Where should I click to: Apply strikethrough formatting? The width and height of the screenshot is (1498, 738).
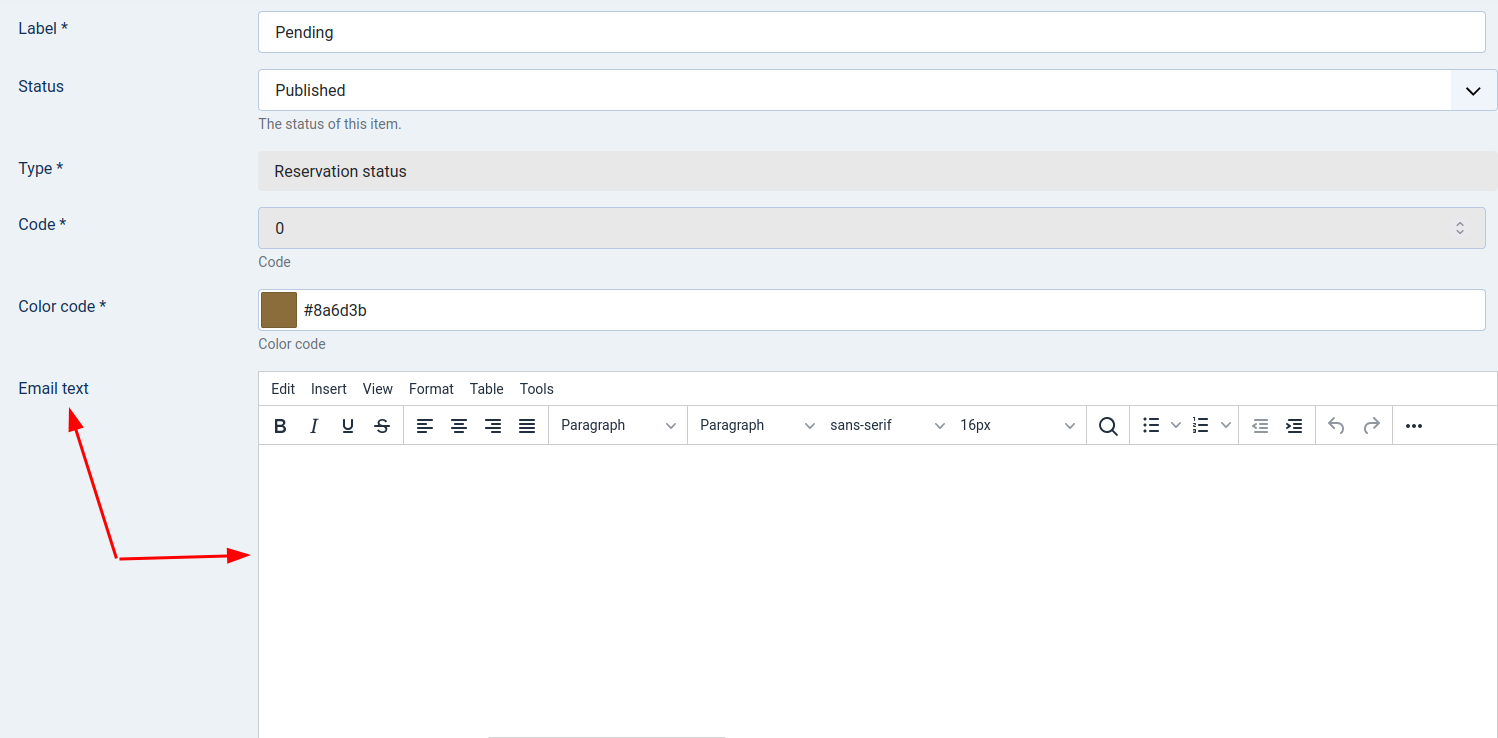(382, 426)
